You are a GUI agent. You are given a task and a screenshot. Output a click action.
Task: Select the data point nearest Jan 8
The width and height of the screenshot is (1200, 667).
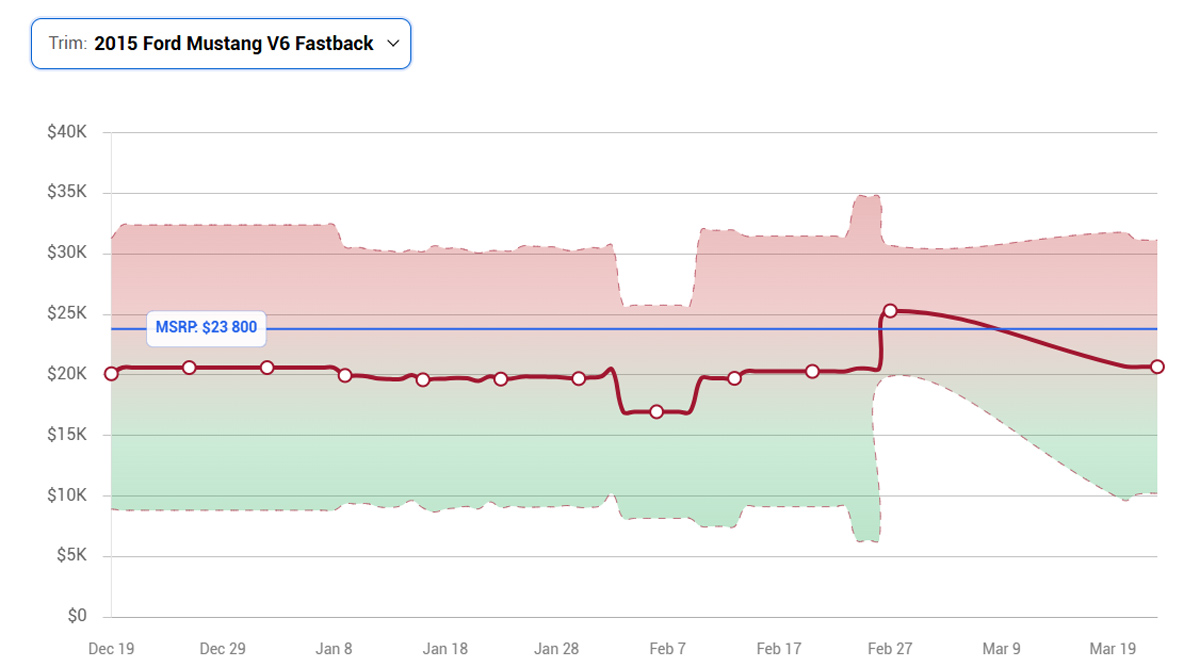[345, 375]
